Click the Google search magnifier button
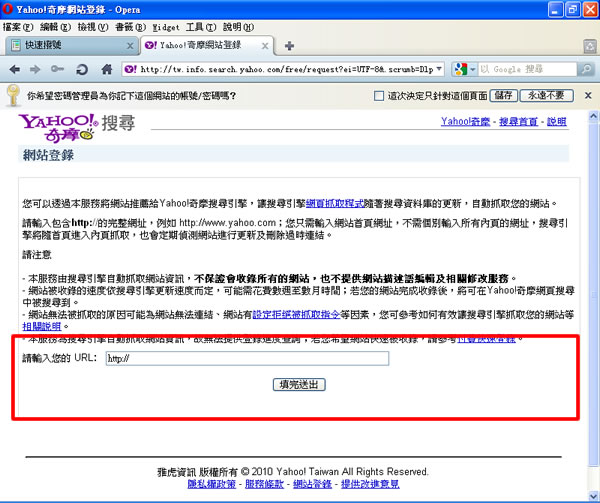Image resolution: width=600 pixels, height=503 pixels. tap(586, 69)
